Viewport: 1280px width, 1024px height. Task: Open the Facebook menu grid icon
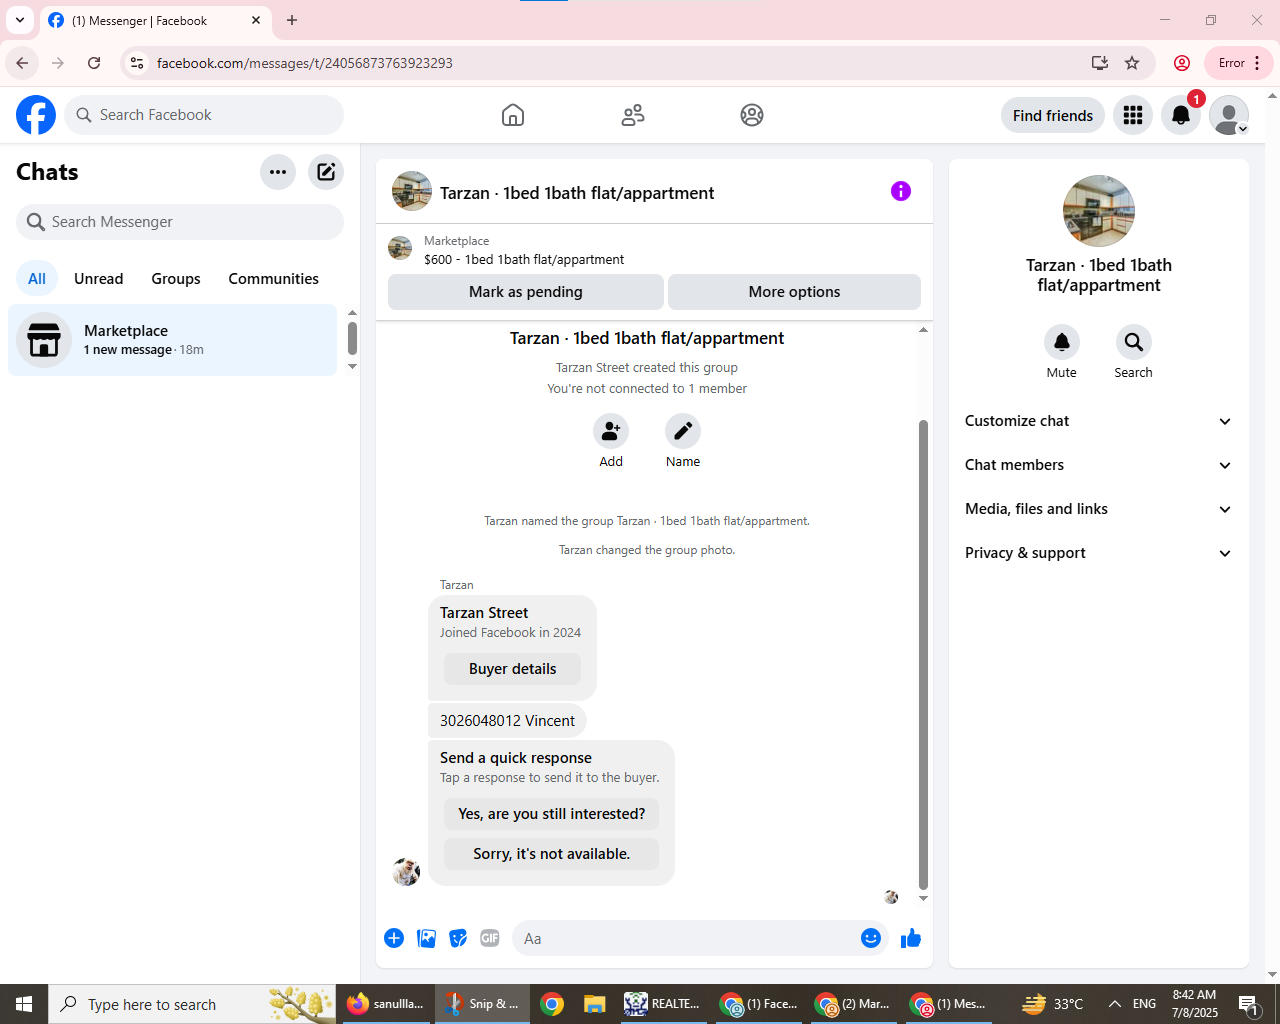point(1133,115)
